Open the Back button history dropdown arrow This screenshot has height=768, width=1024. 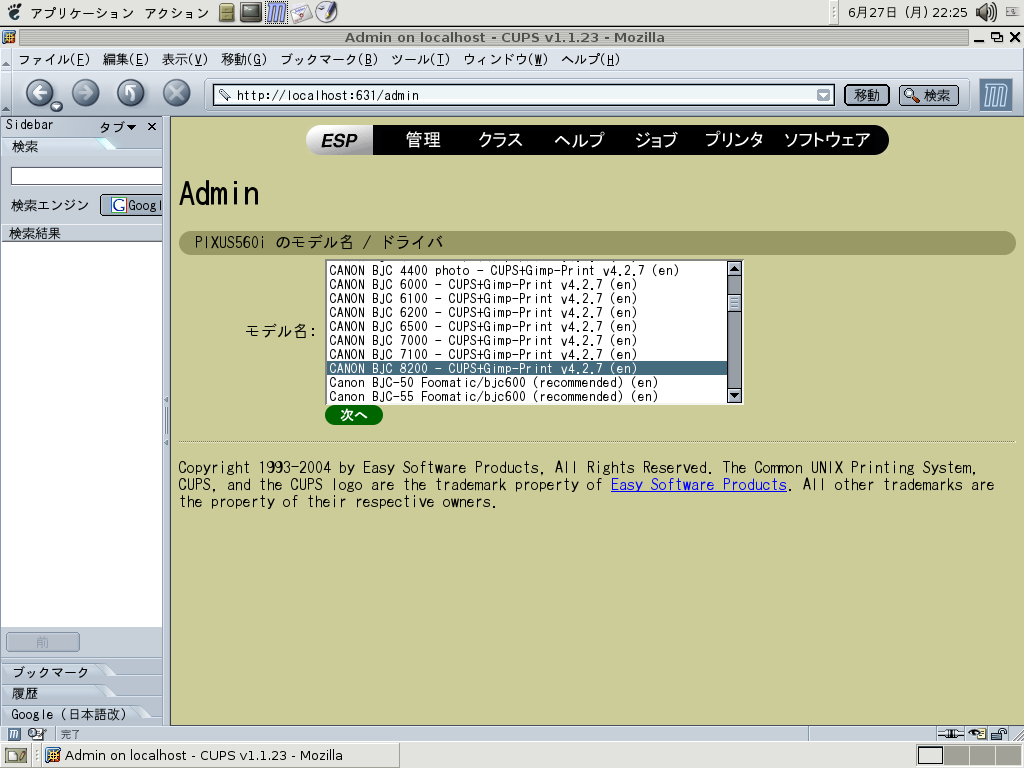pyautogui.click(x=57, y=106)
